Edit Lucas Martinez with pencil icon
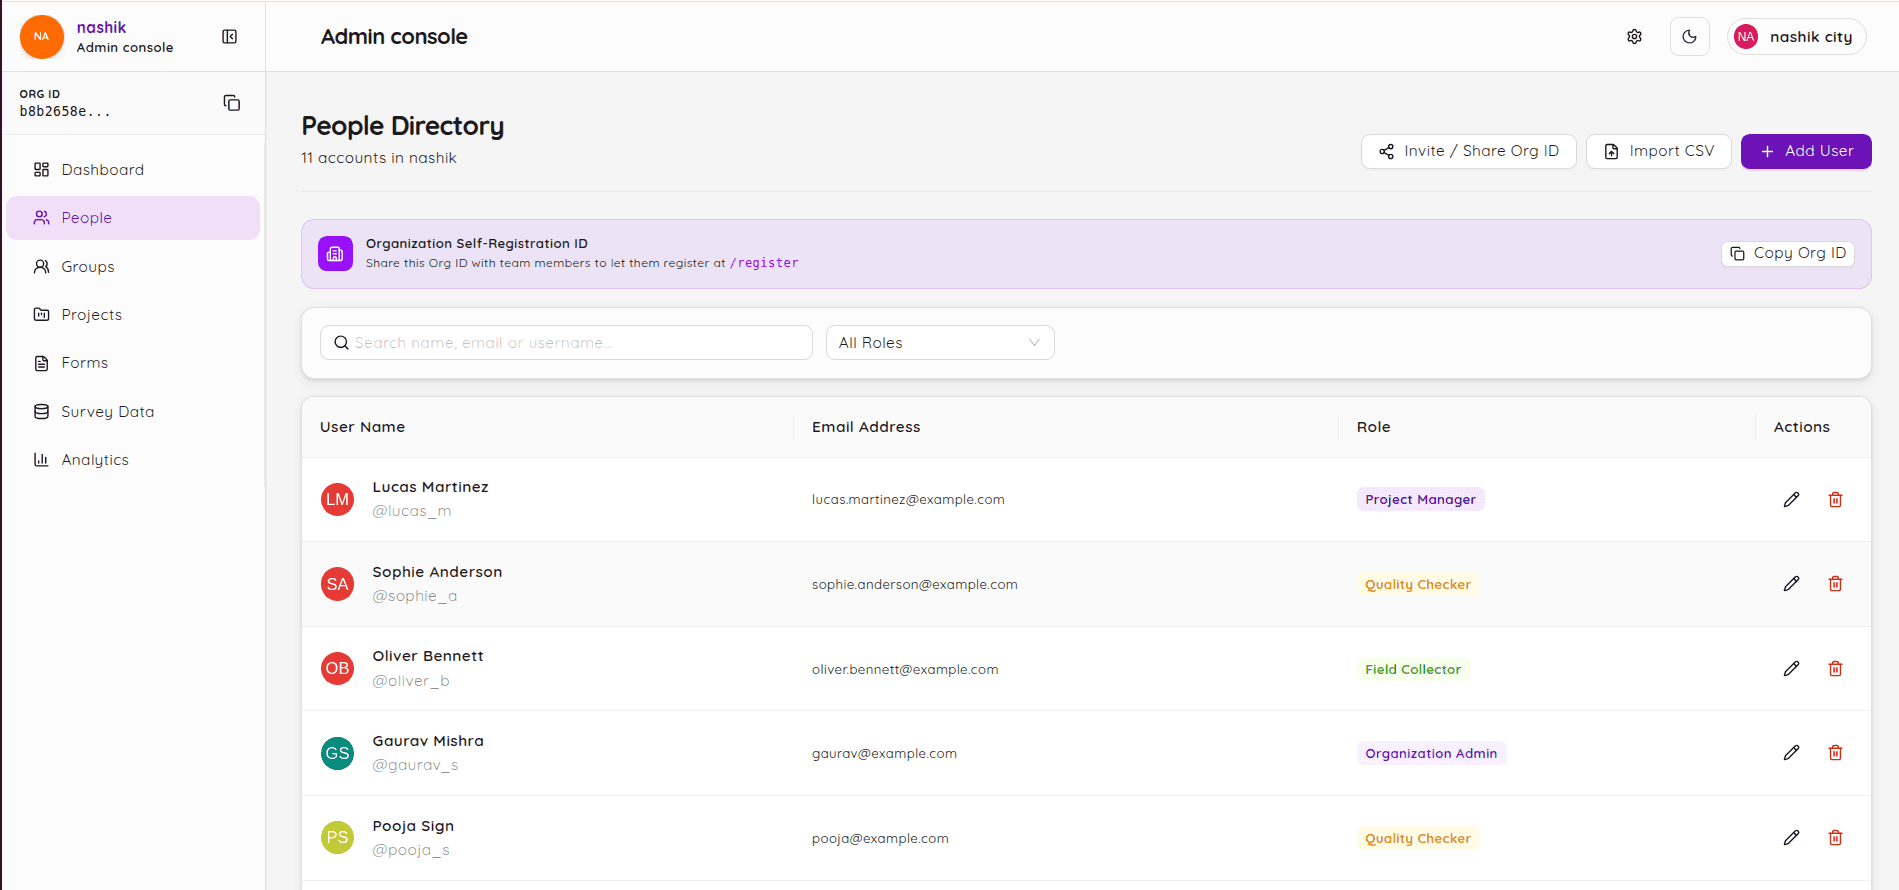The image size is (1899, 890). [1791, 500]
